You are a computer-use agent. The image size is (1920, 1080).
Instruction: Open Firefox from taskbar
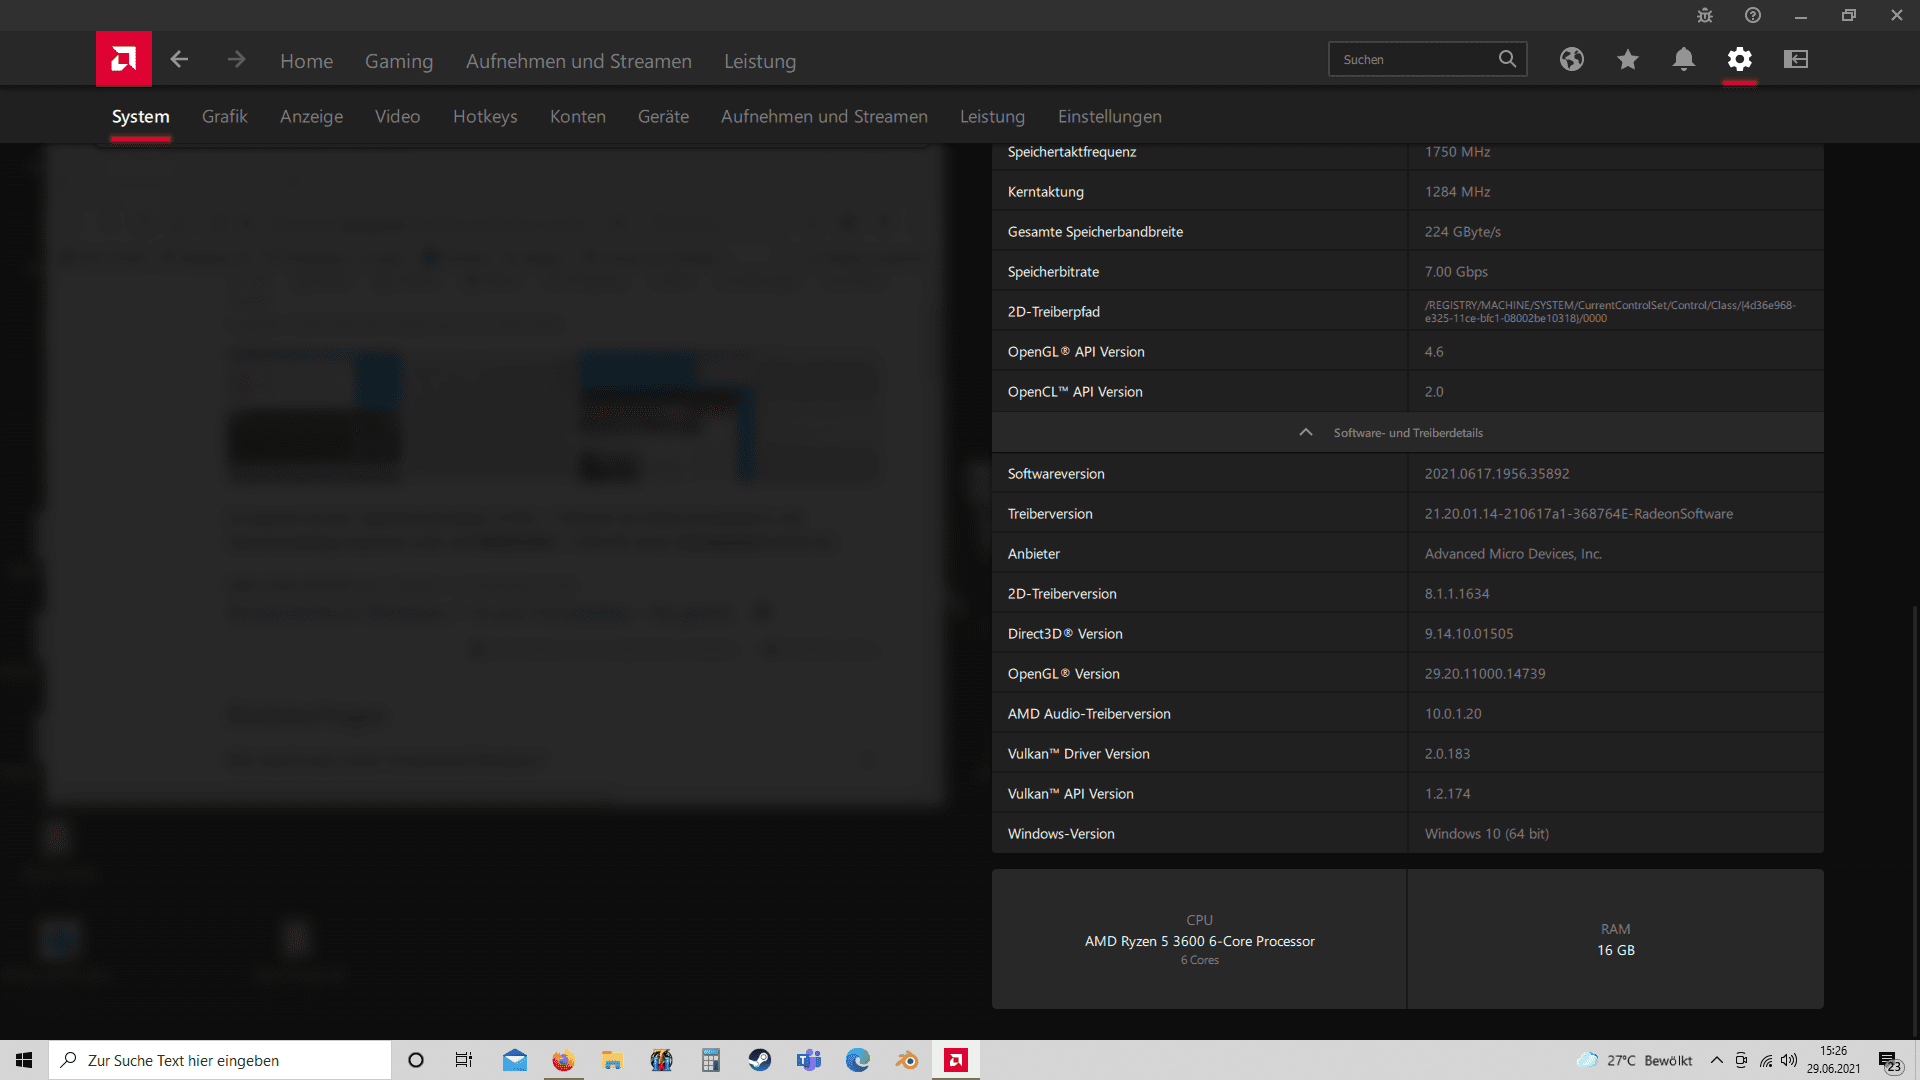[x=564, y=1060]
